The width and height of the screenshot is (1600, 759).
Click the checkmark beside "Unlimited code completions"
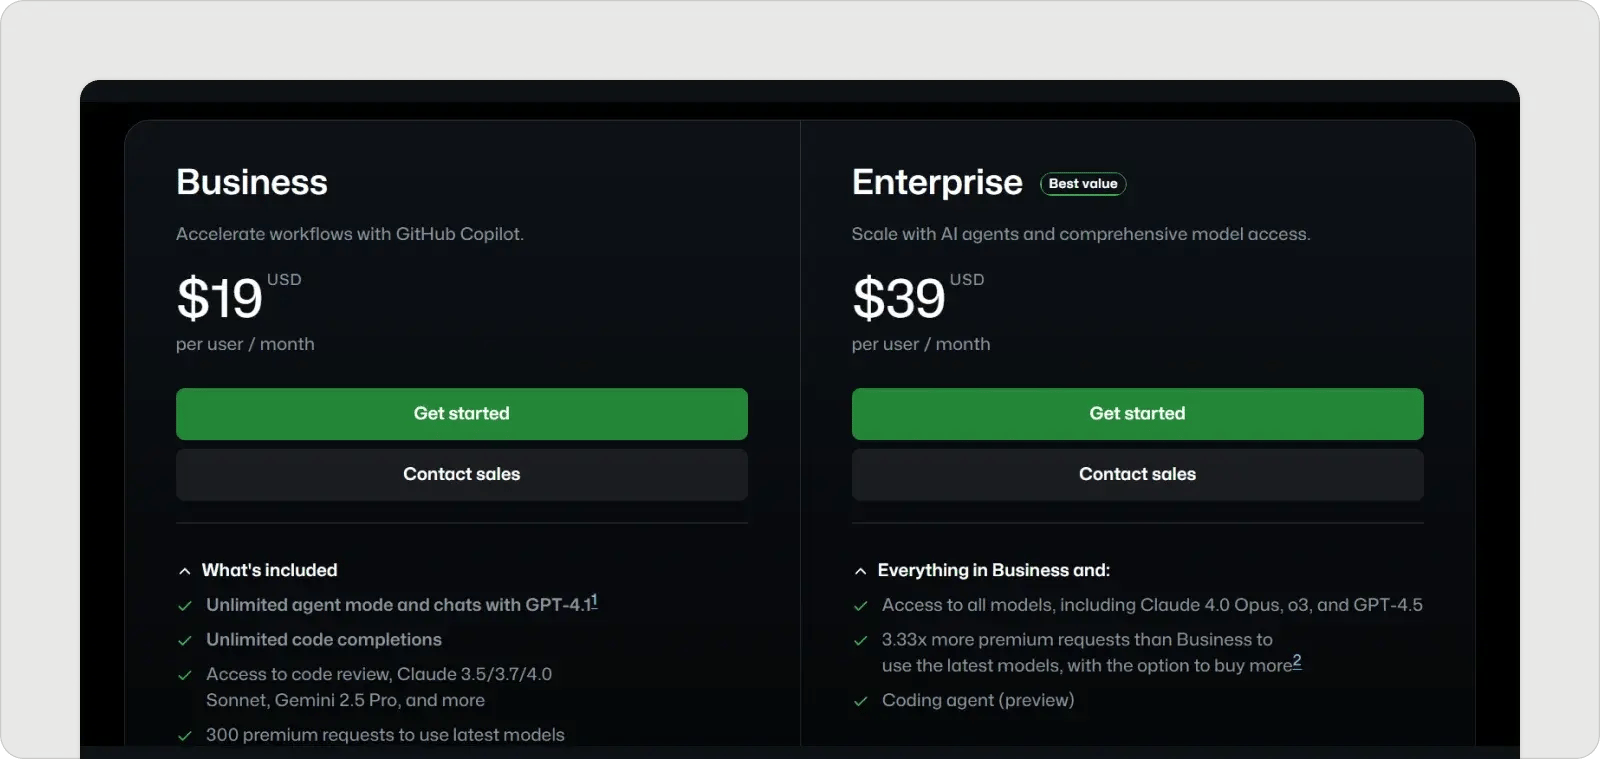(186, 640)
